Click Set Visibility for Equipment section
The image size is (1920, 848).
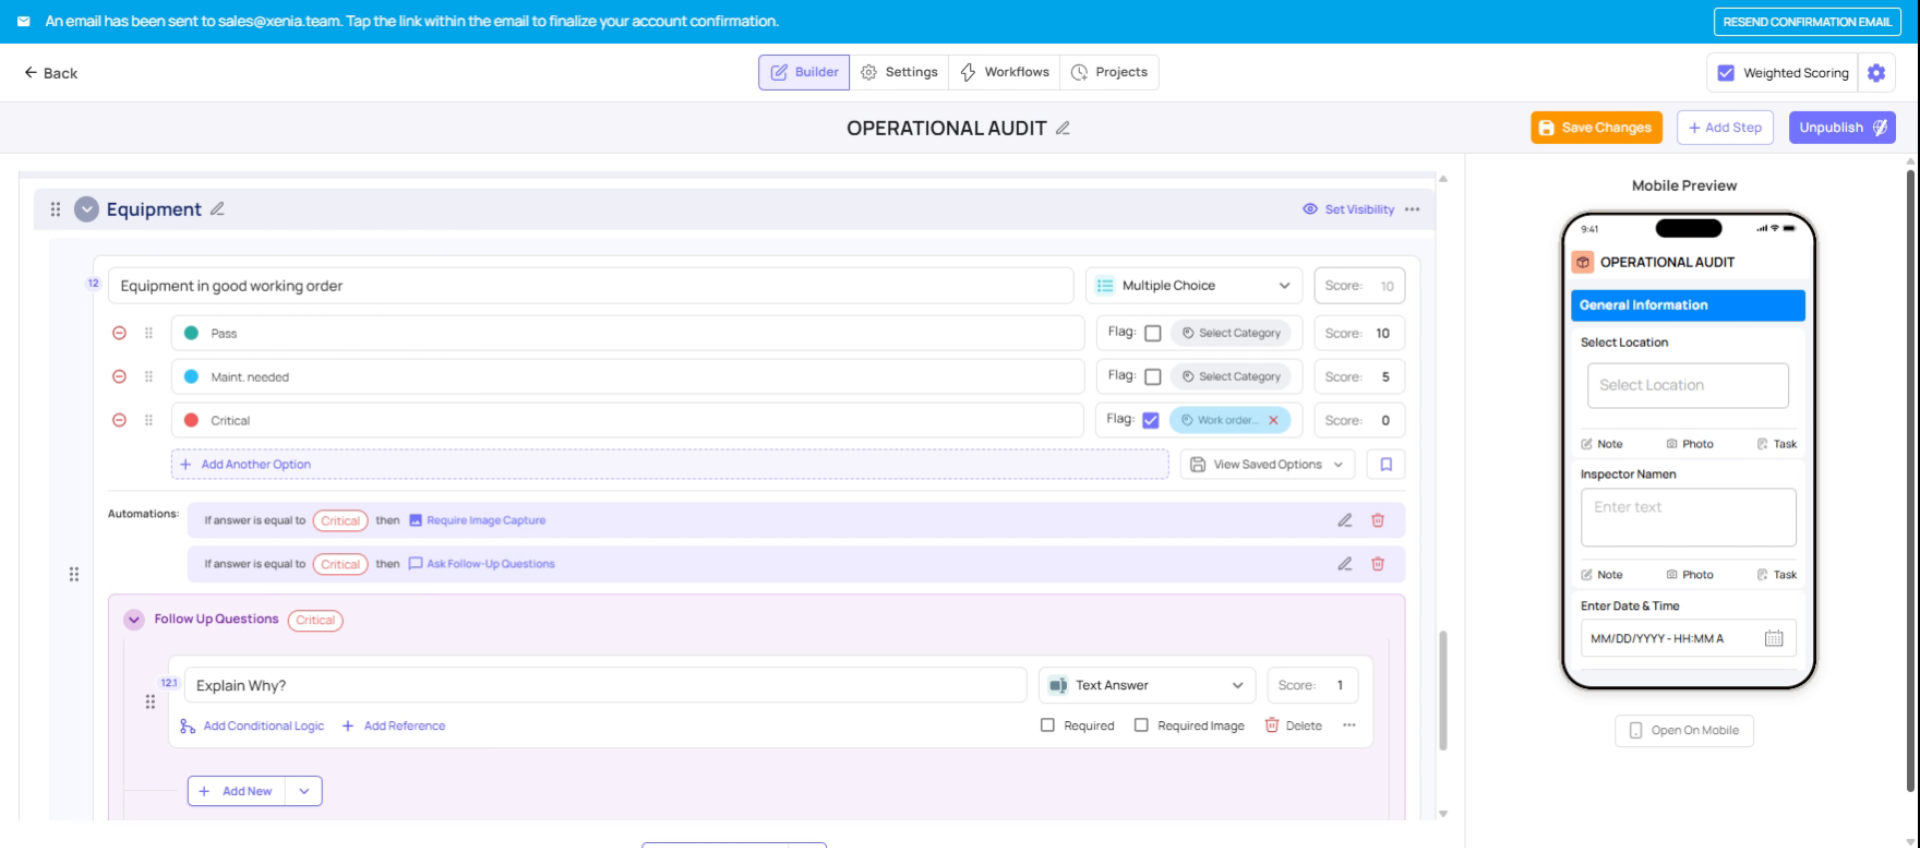(1348, 209)
